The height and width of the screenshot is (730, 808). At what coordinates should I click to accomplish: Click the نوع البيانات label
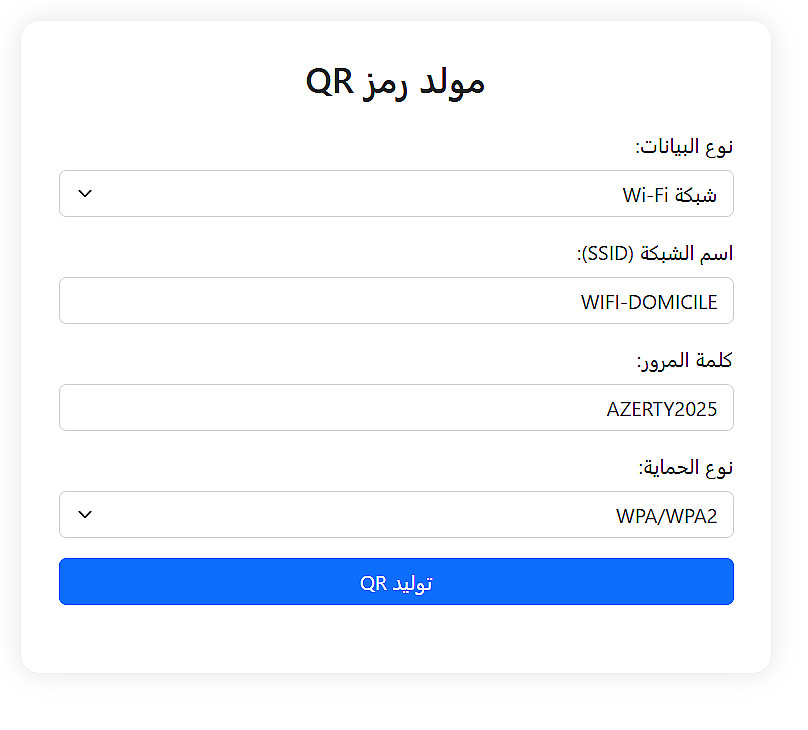[684, 147]
